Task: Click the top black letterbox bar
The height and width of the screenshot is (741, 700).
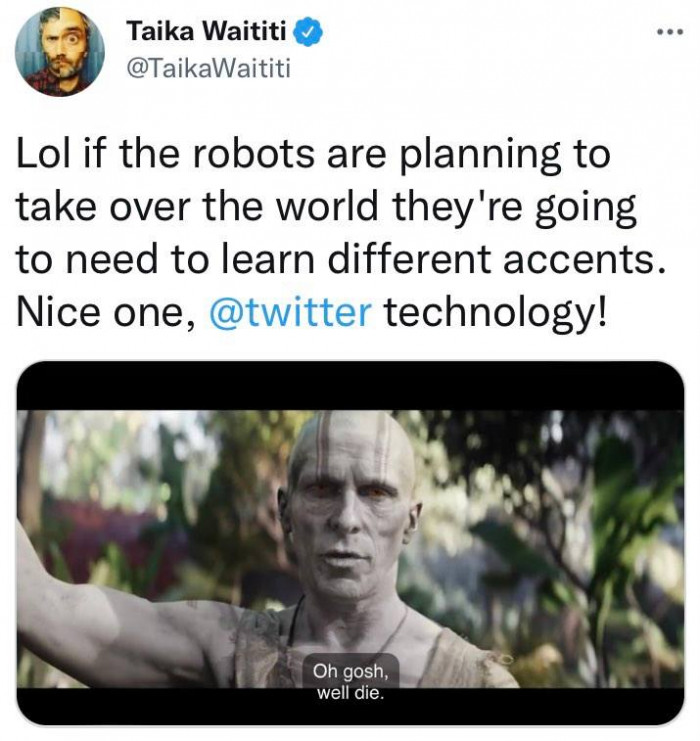Action: [x=350, y=387]
